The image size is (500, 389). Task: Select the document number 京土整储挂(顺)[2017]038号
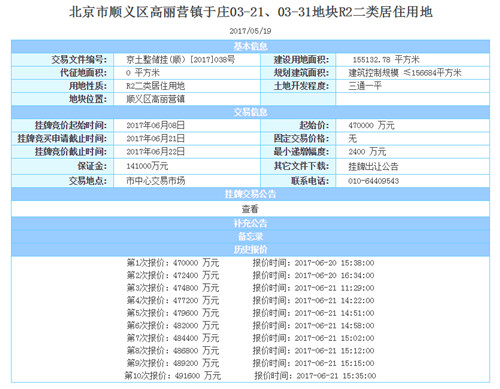180,60
